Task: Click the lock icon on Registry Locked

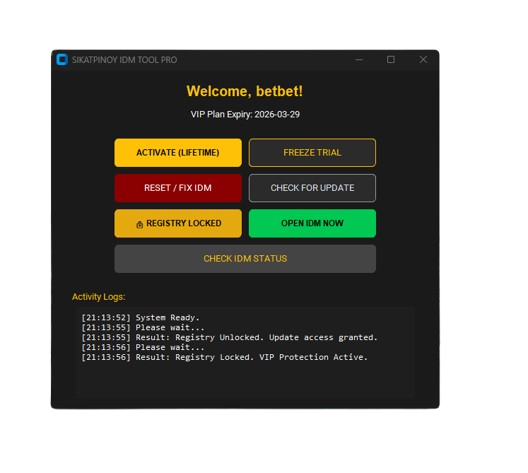Action: 139,224
